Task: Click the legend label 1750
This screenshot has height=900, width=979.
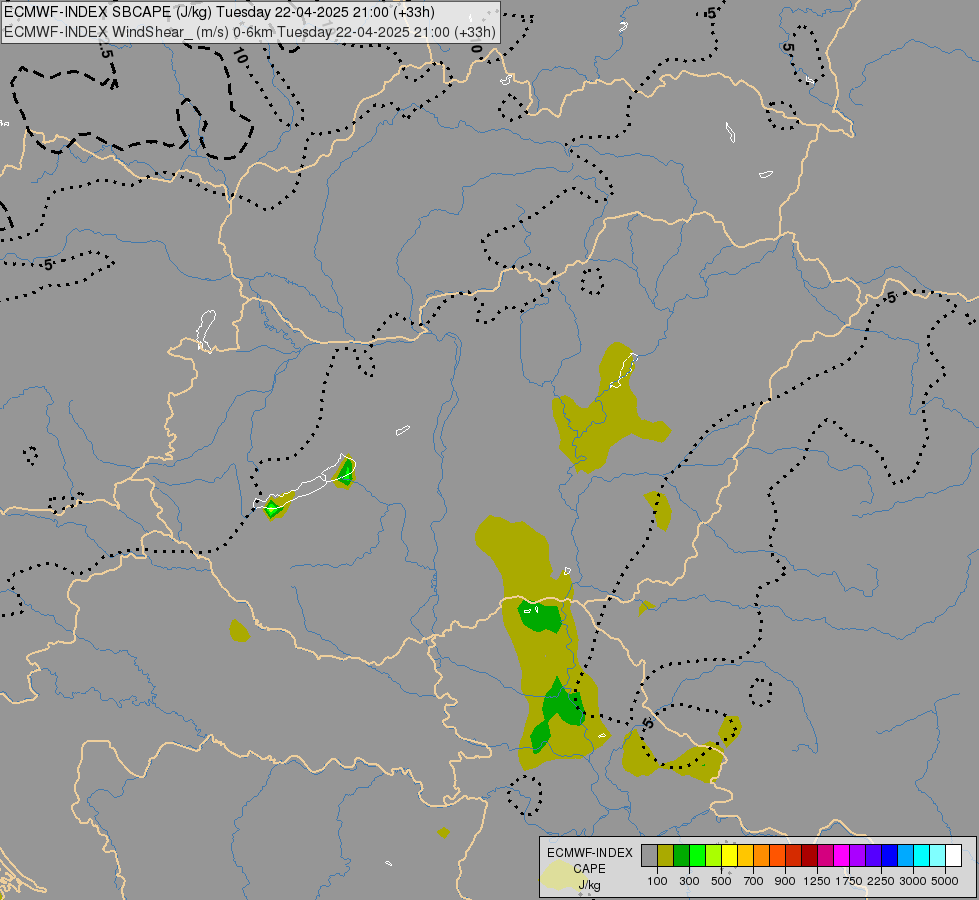Action: tap(849, 881)
